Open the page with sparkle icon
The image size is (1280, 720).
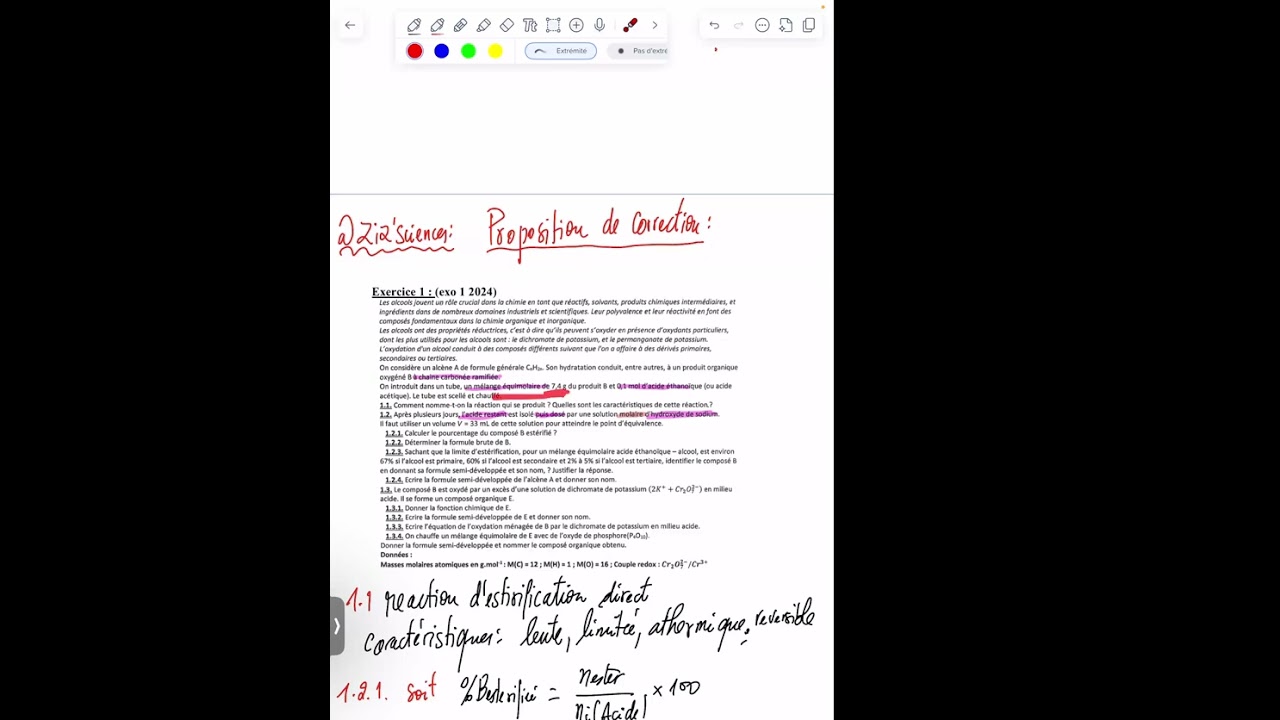pyautogui.click(x=786, y=25)
